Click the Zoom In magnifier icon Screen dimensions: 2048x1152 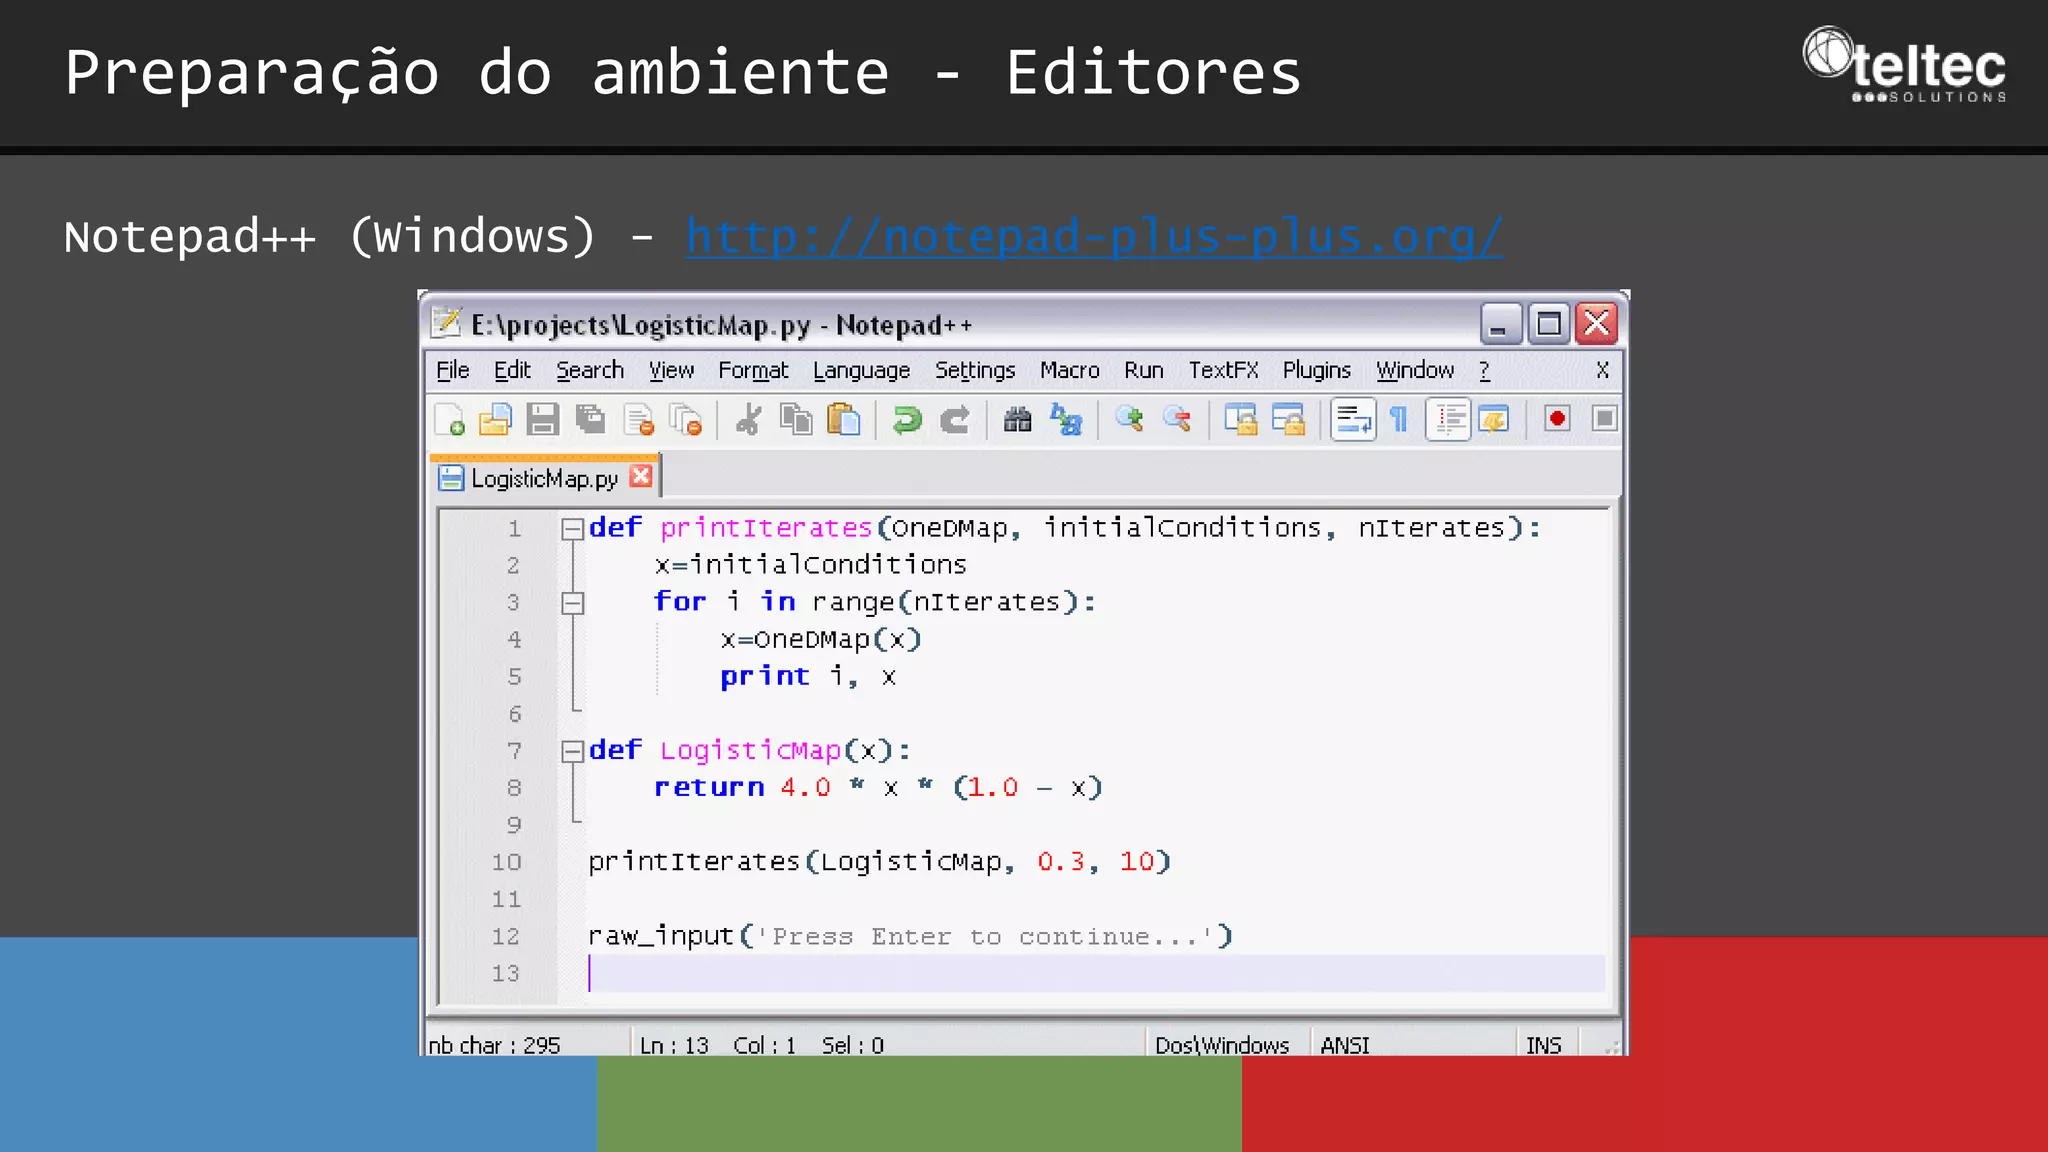coord(1130,420)
